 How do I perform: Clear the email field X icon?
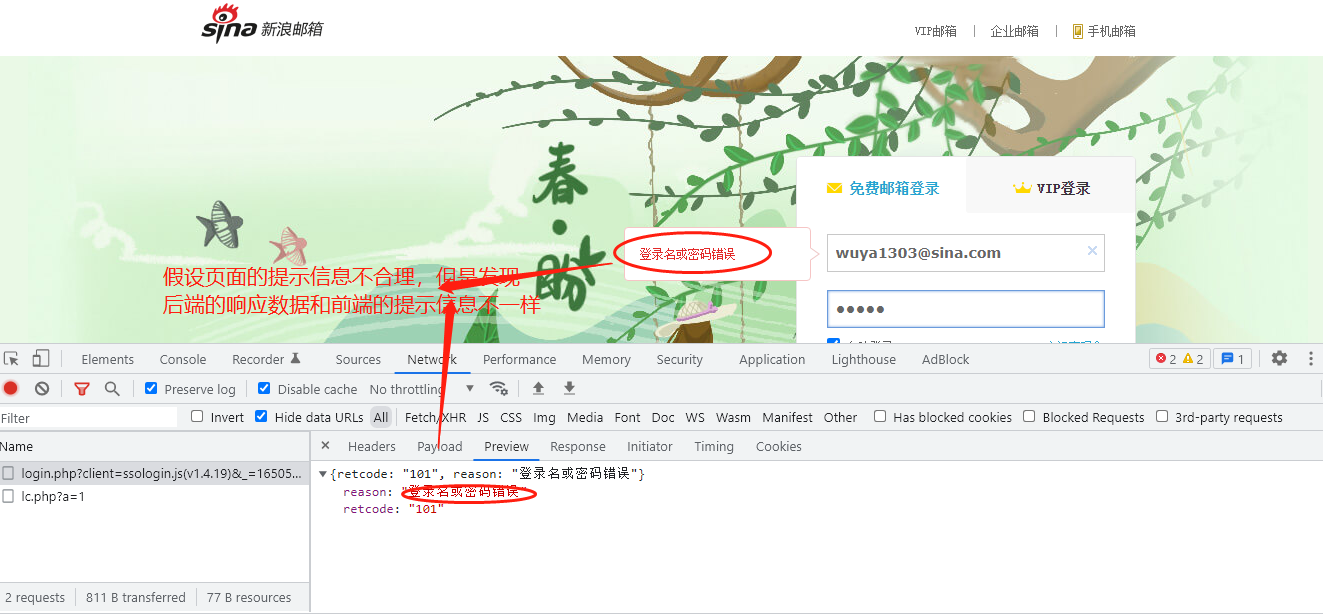1092,252
